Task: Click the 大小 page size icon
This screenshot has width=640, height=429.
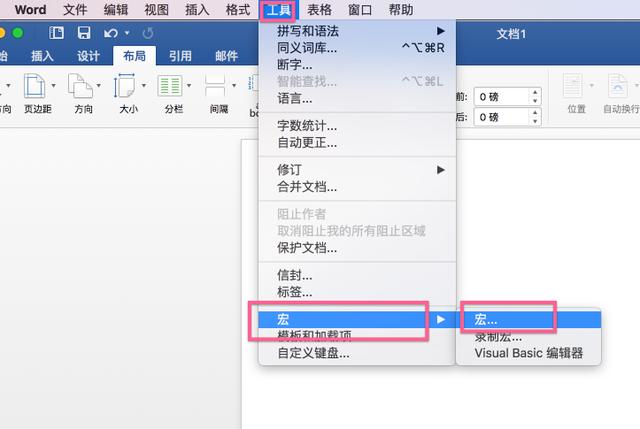Action: (124, 86)
